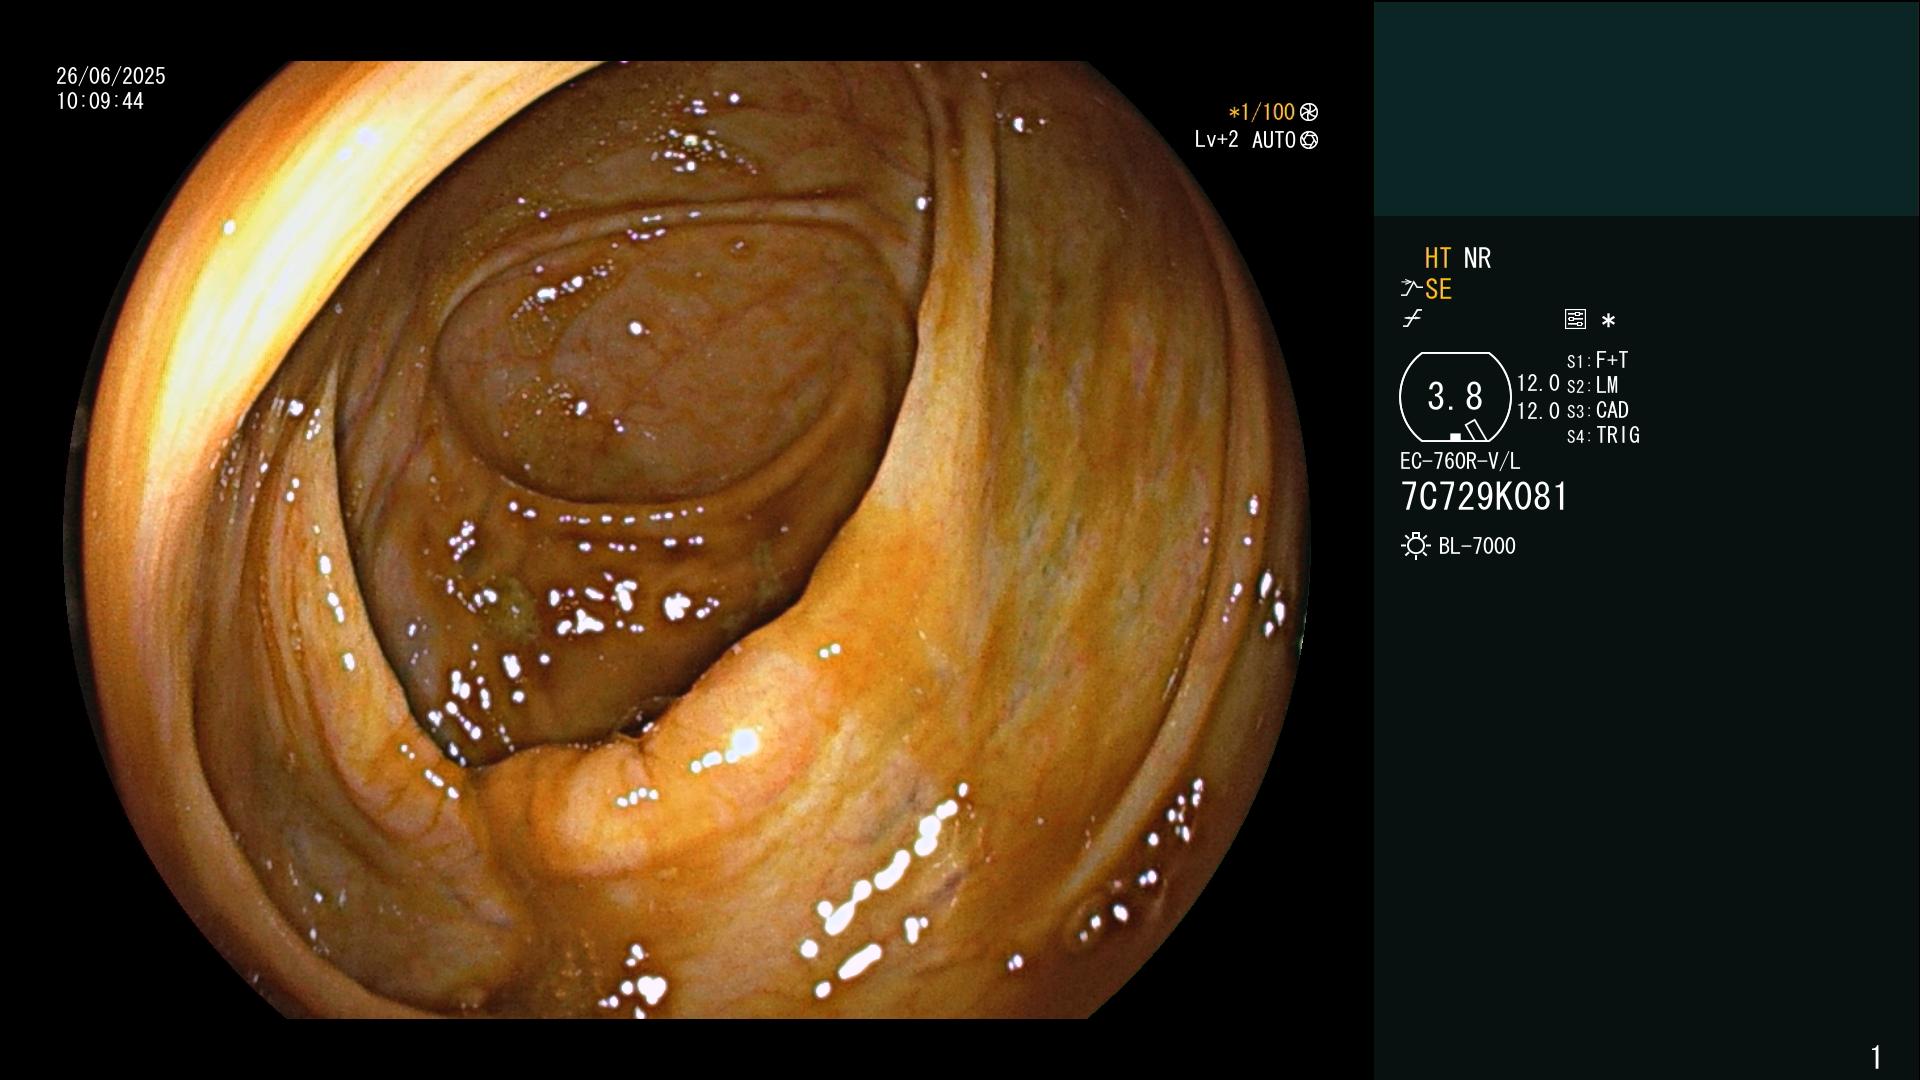
Task: Click the light source lamp icon
Action: pyautogui.click(x=1415, y=546)
